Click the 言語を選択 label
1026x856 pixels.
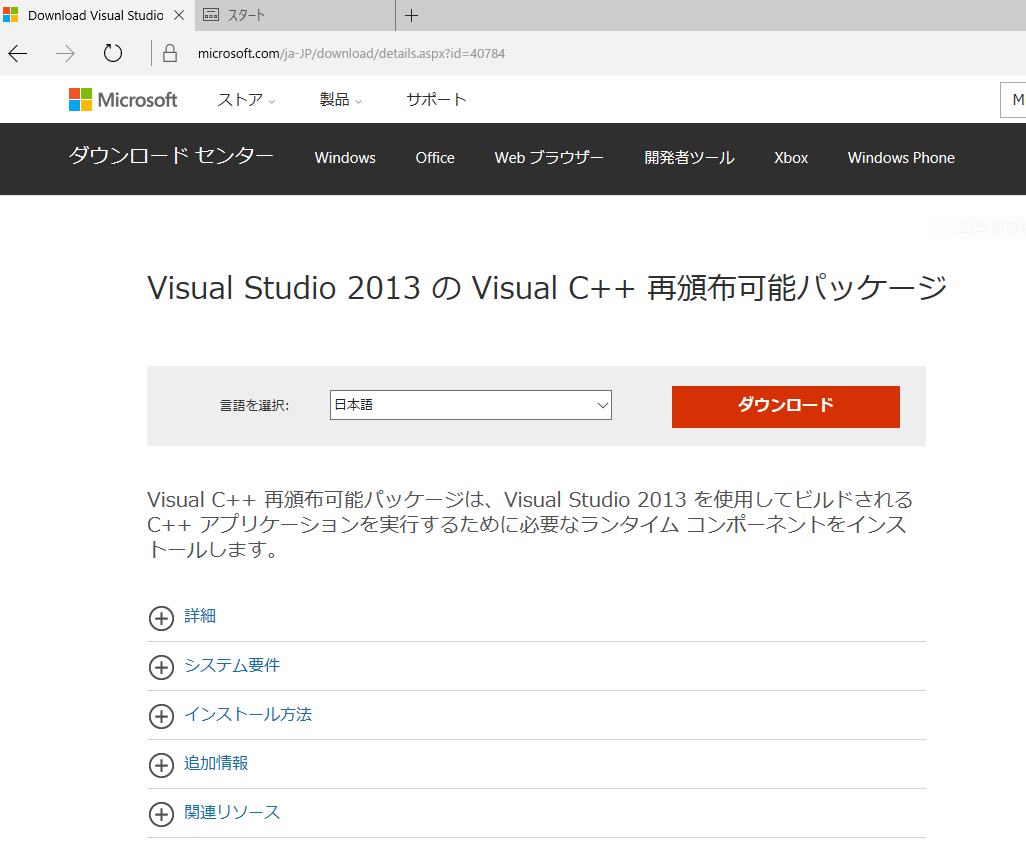(x=255, y=406)
